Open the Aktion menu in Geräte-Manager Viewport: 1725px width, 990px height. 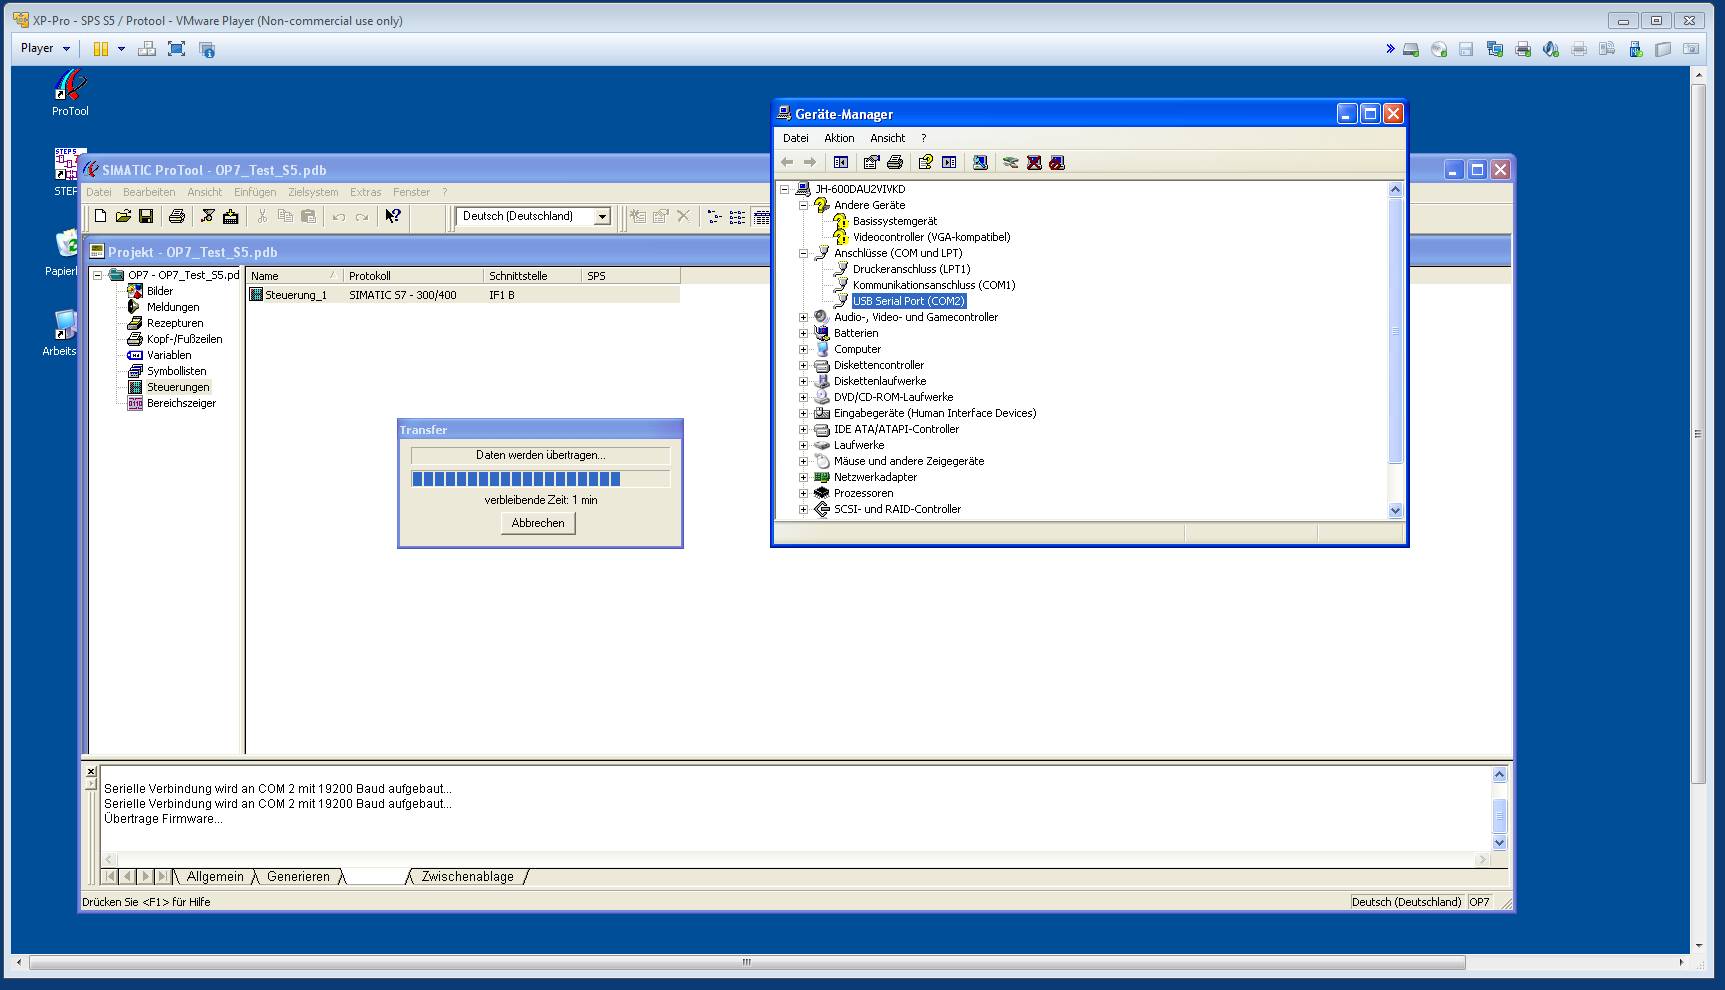click(x=839, y=138)
